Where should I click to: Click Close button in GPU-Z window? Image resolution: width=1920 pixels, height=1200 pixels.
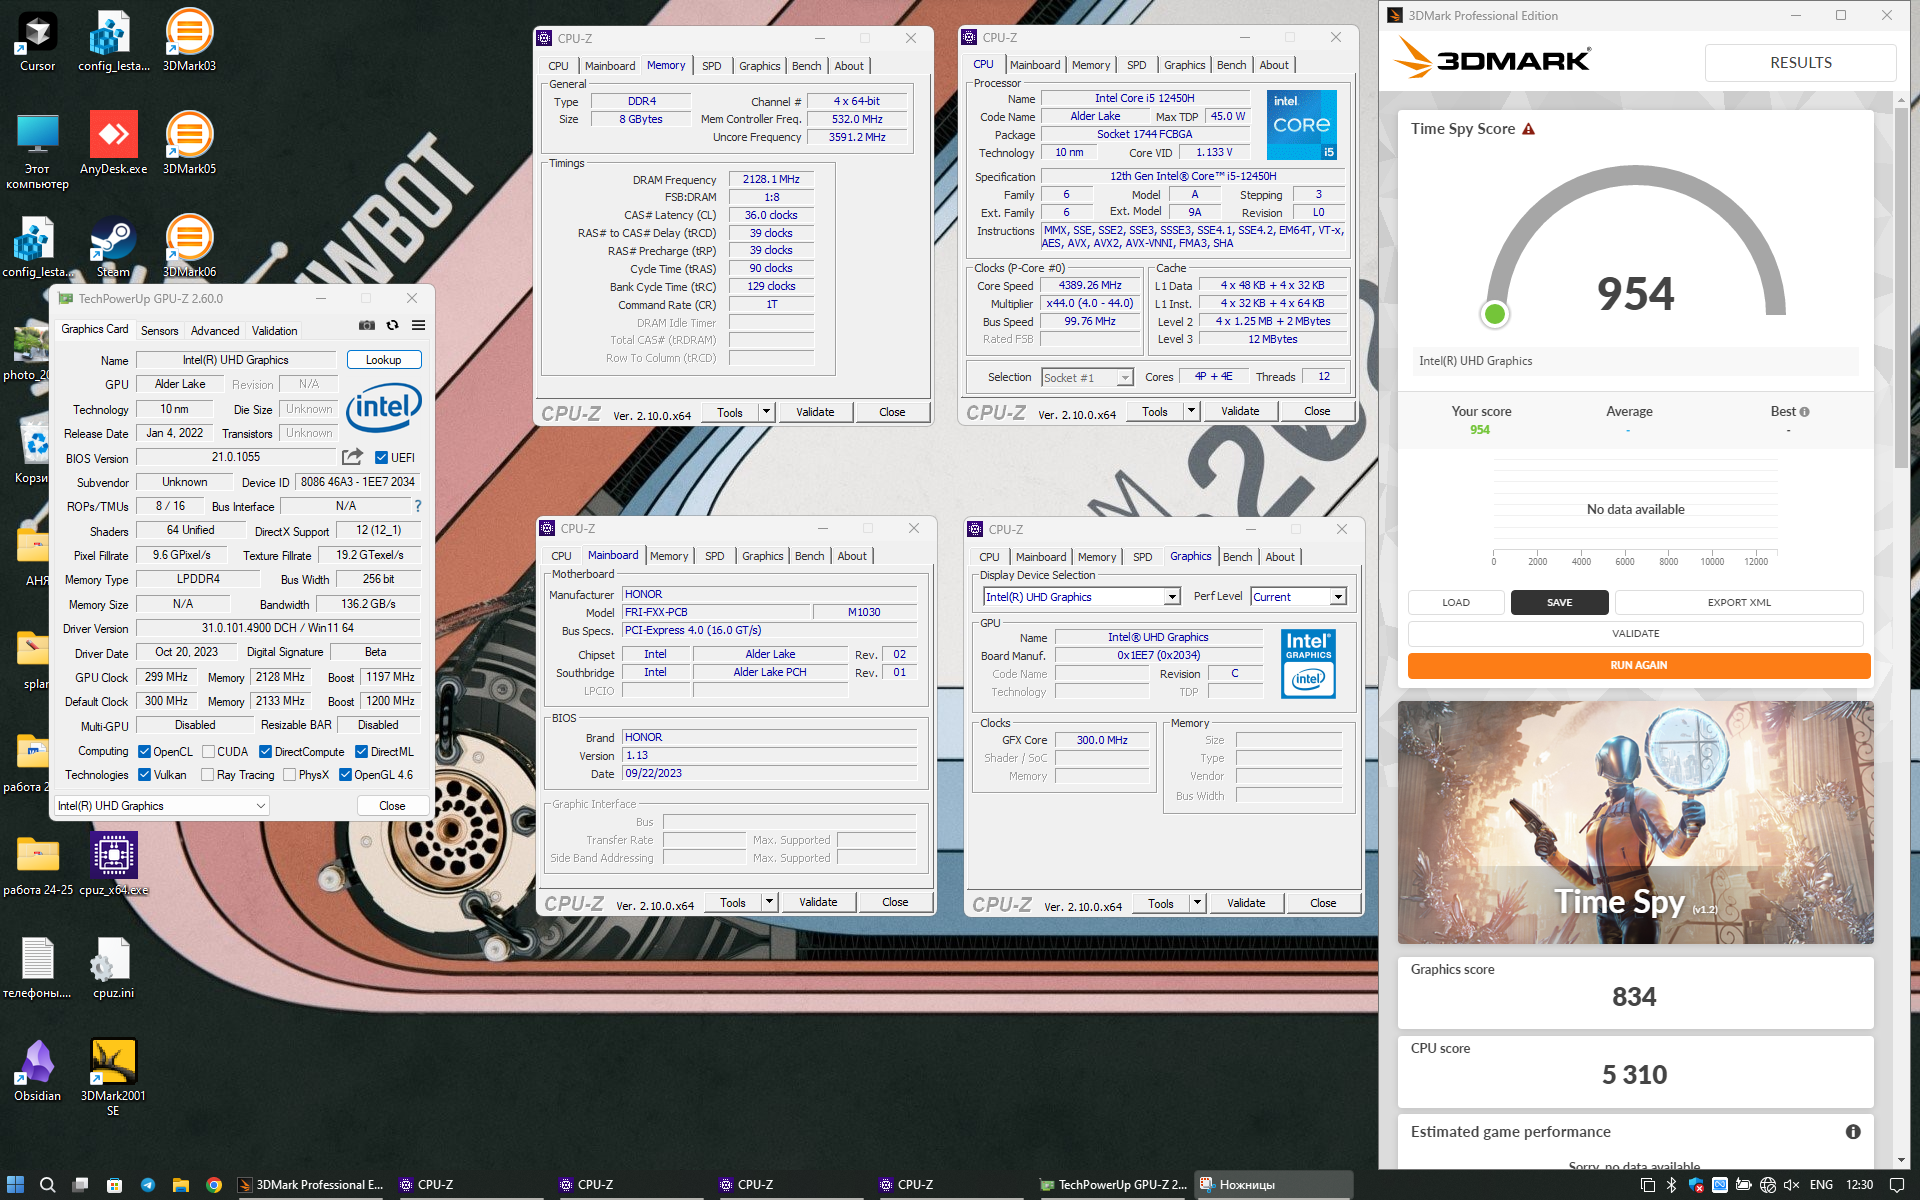tap(392, 806)
